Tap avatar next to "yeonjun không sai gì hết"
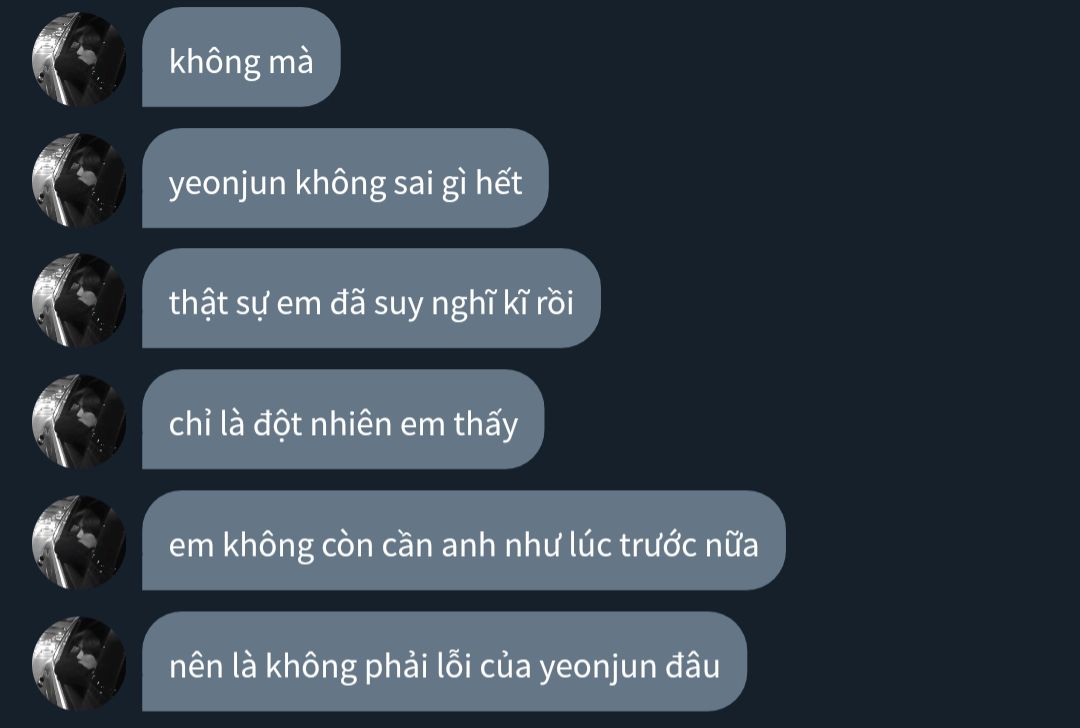The height and width of the screenshot is (728, 1080). [79, 180]
